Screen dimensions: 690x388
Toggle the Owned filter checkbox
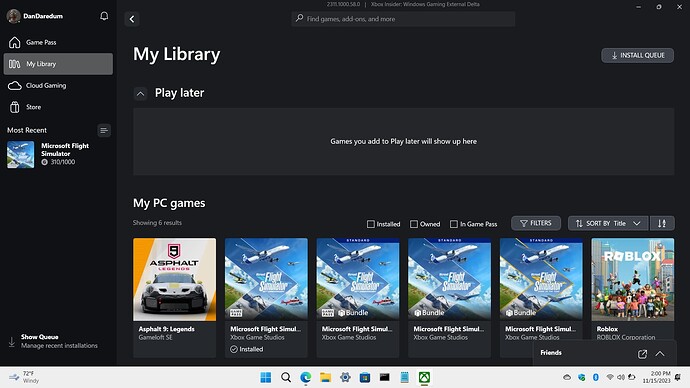414,224
